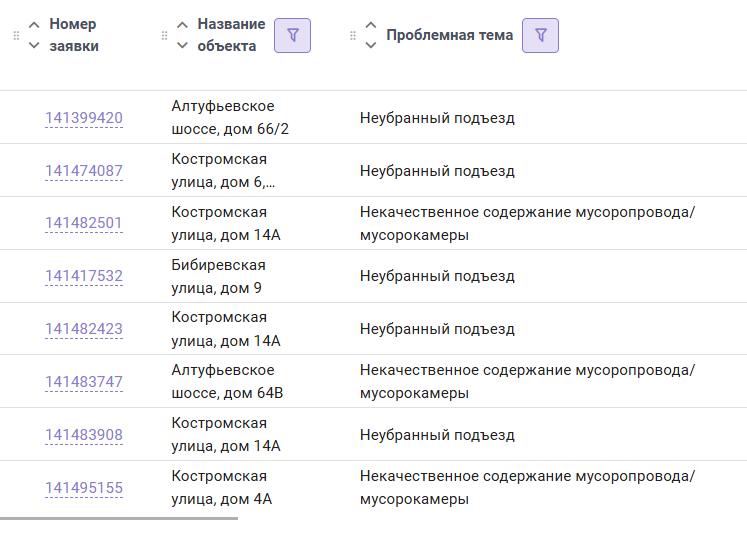Open request 141483908 link
This screenshot has width=747, height=534.
(x=84, y=434)
